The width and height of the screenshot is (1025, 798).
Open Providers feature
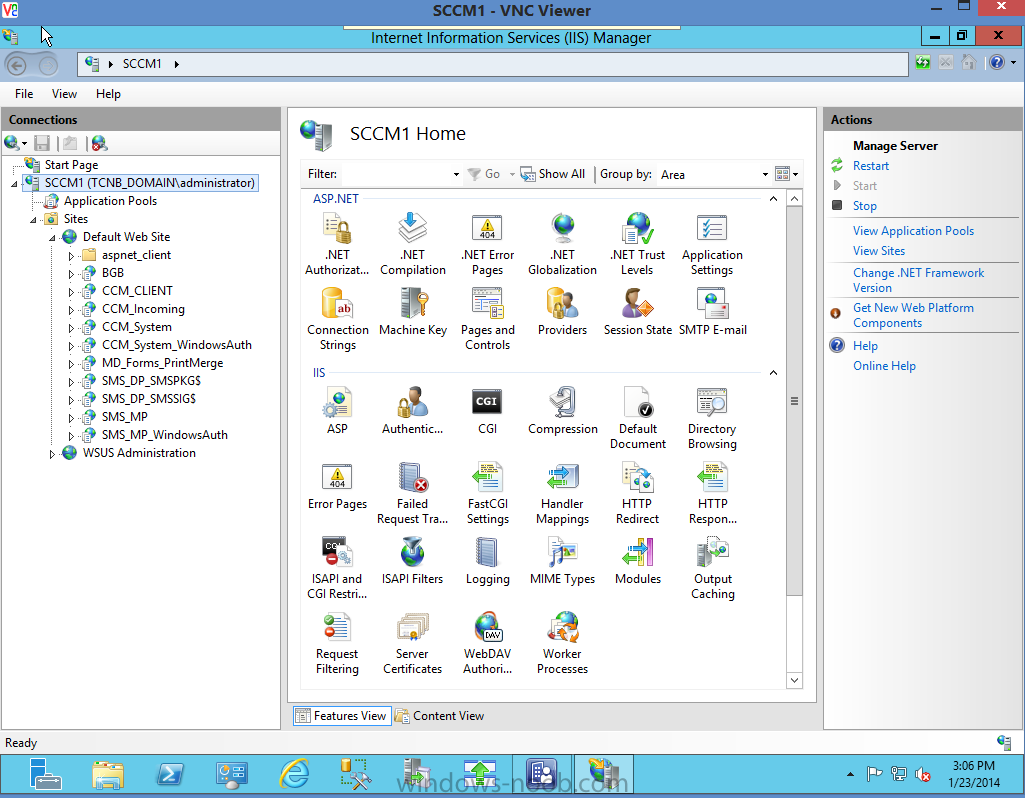point(562,312)
